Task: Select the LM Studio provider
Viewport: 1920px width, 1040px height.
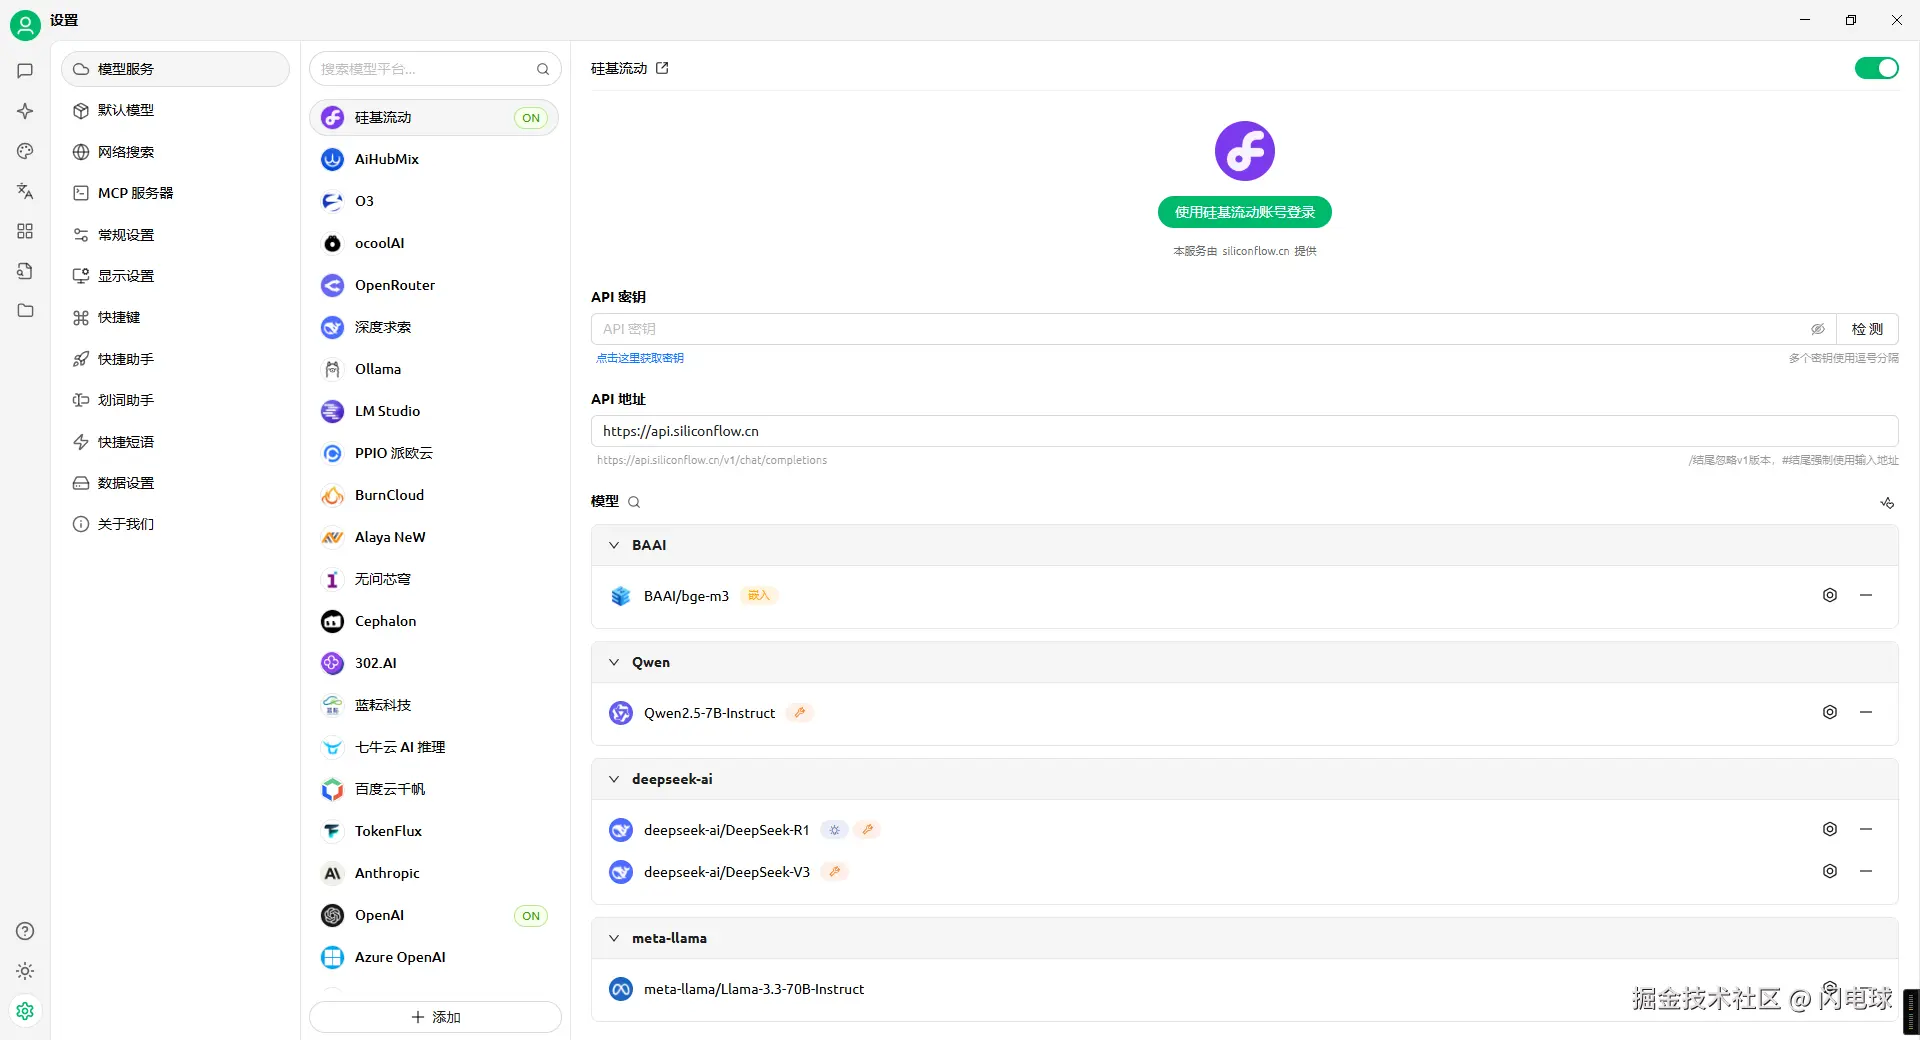Action: pyautogui.click(x=434, y=411)
